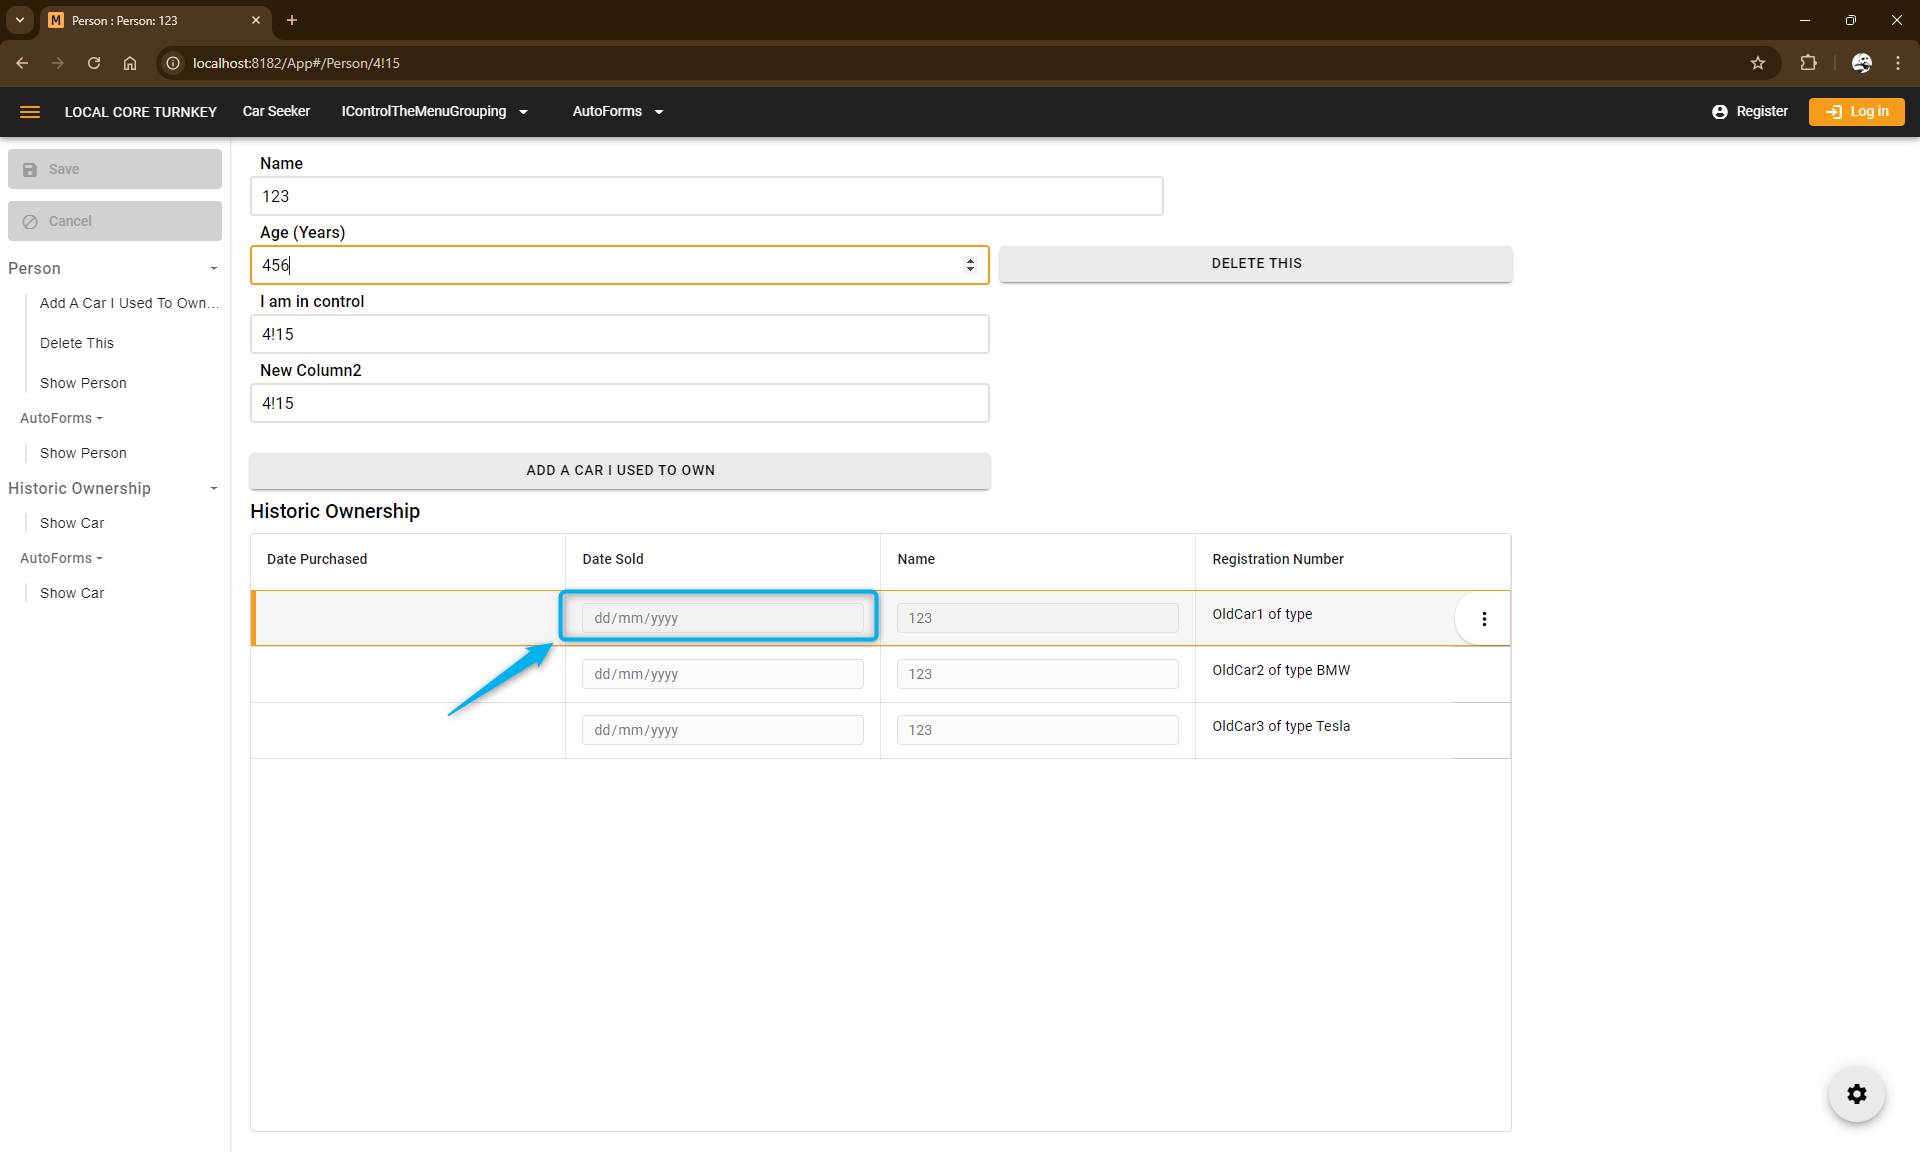Reload the page
This screenshot has width=1920, height=1152.
coord(94,63)
